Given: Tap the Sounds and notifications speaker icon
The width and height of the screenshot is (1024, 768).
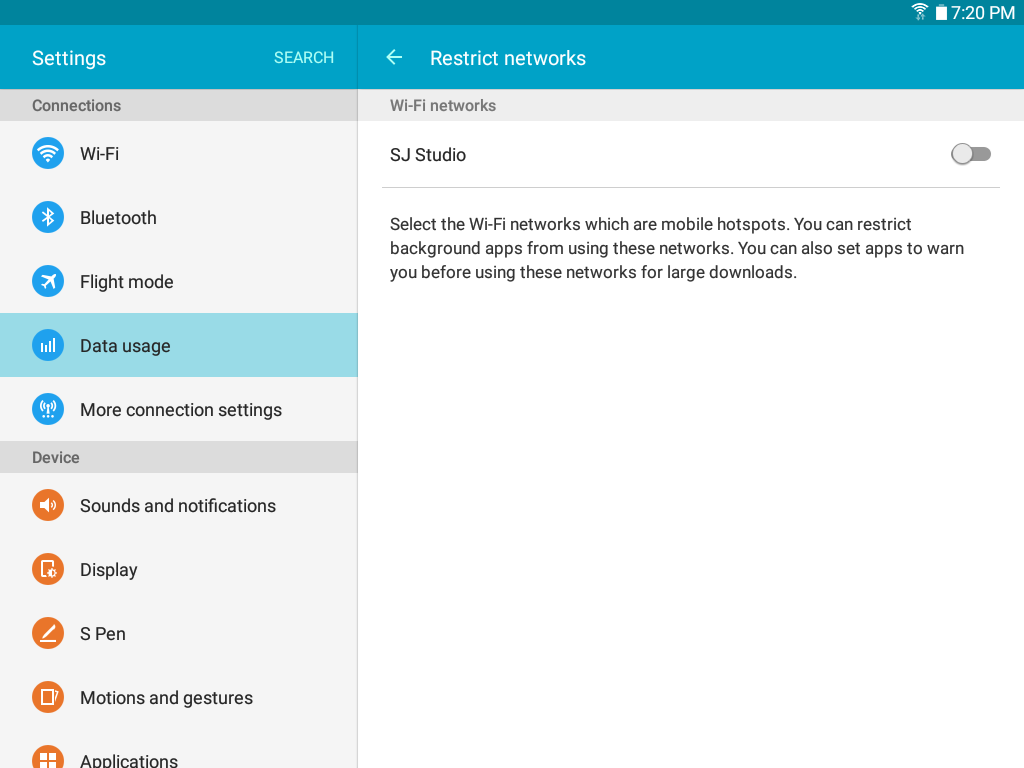Looking at the screenshot, I should pyautogui.click(x=48, y=505).
